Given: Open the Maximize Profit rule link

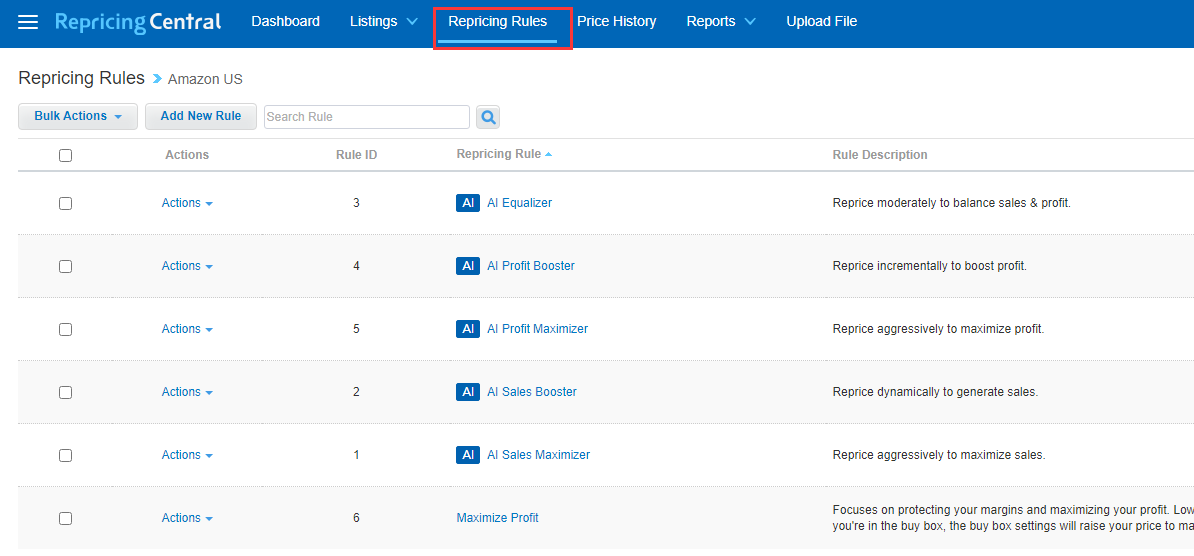Looking at the screenshot, I should pos(497,518).
